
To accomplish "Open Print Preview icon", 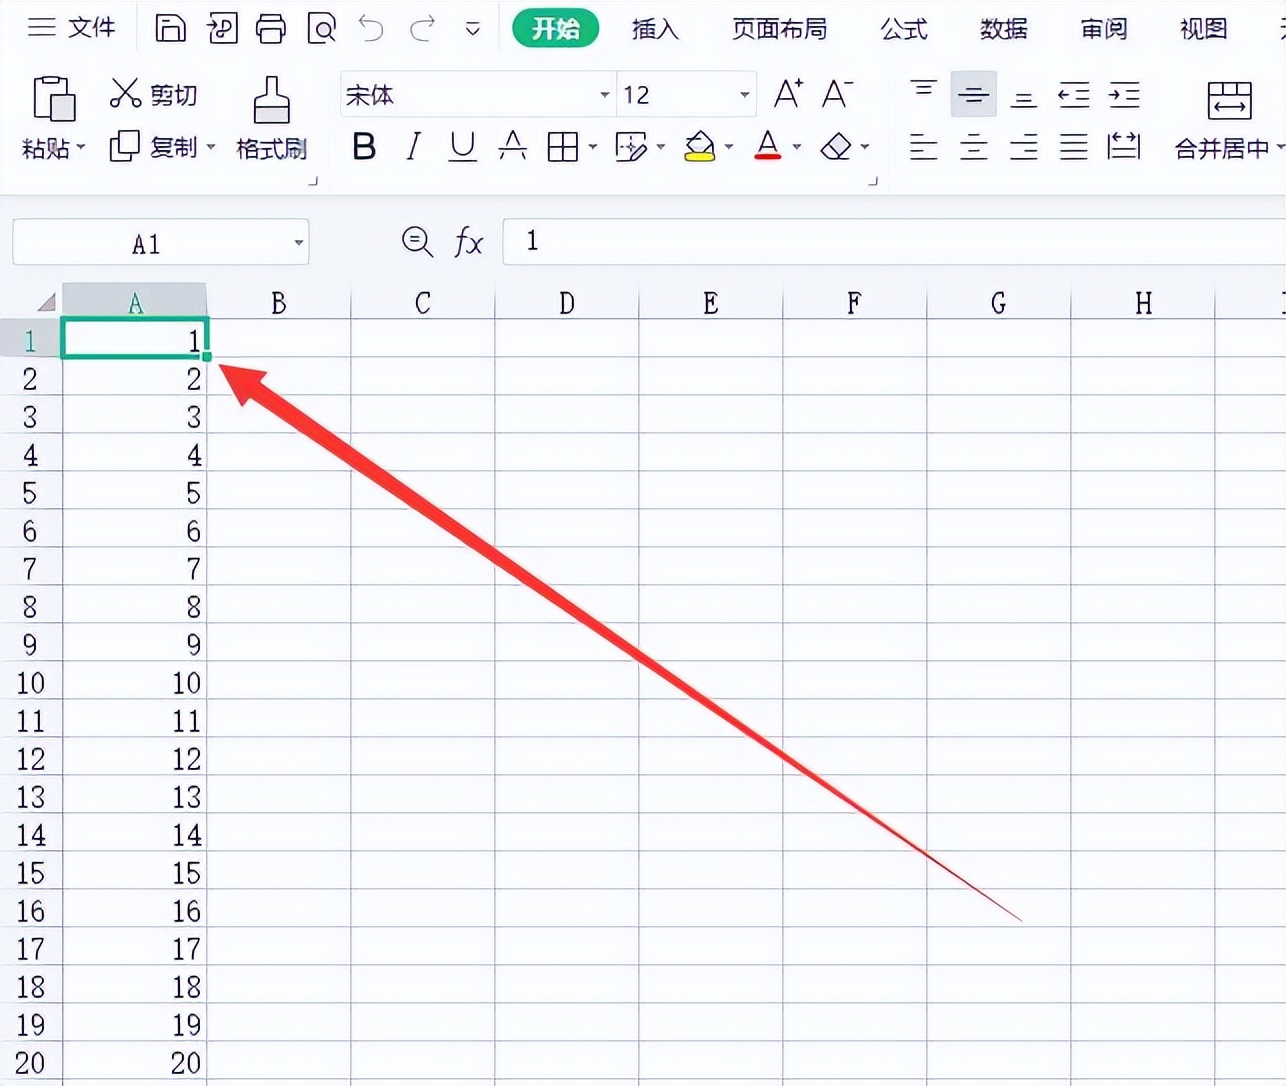I will tap(321, 28).
